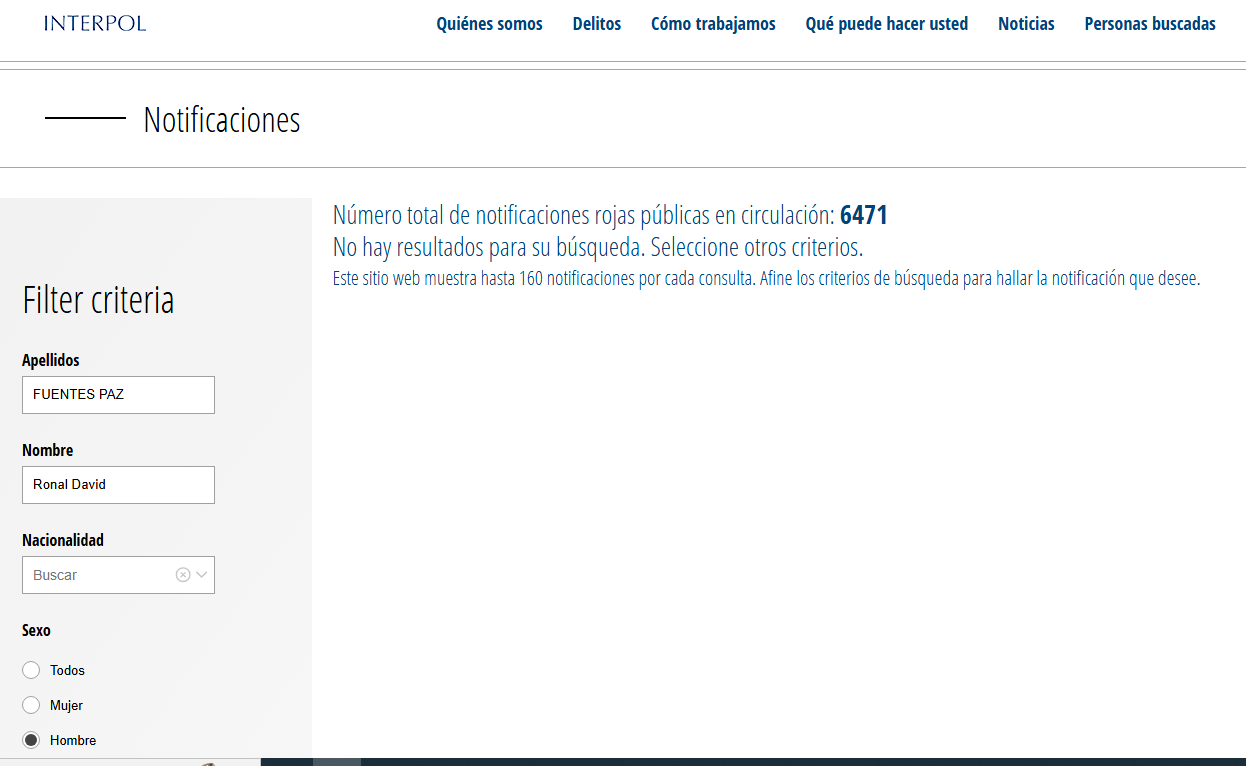Click the Notificaciones page heading
Screen dimensions: 1246x766
click(x=221, y=120)
